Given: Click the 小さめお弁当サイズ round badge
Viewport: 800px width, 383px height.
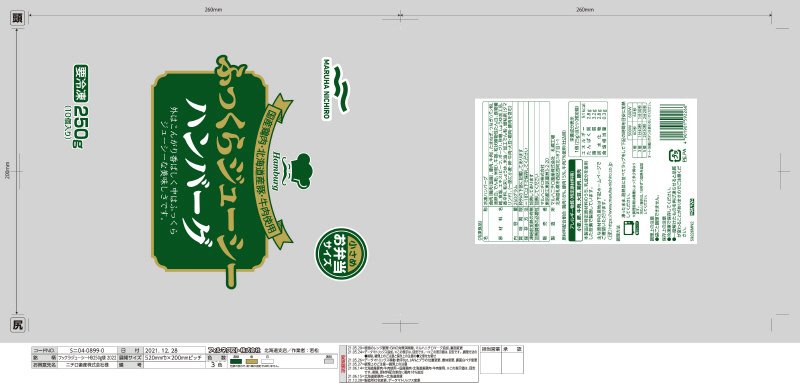Looking at the screenshot, I should click(341, 253).
